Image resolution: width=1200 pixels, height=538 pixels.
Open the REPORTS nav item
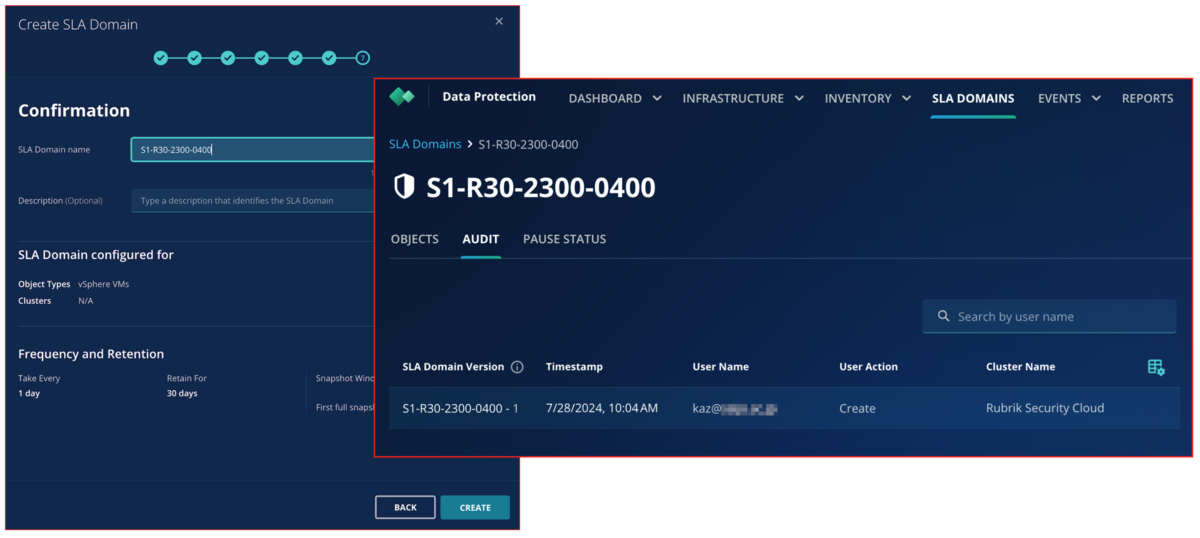tap(1148, 98)
